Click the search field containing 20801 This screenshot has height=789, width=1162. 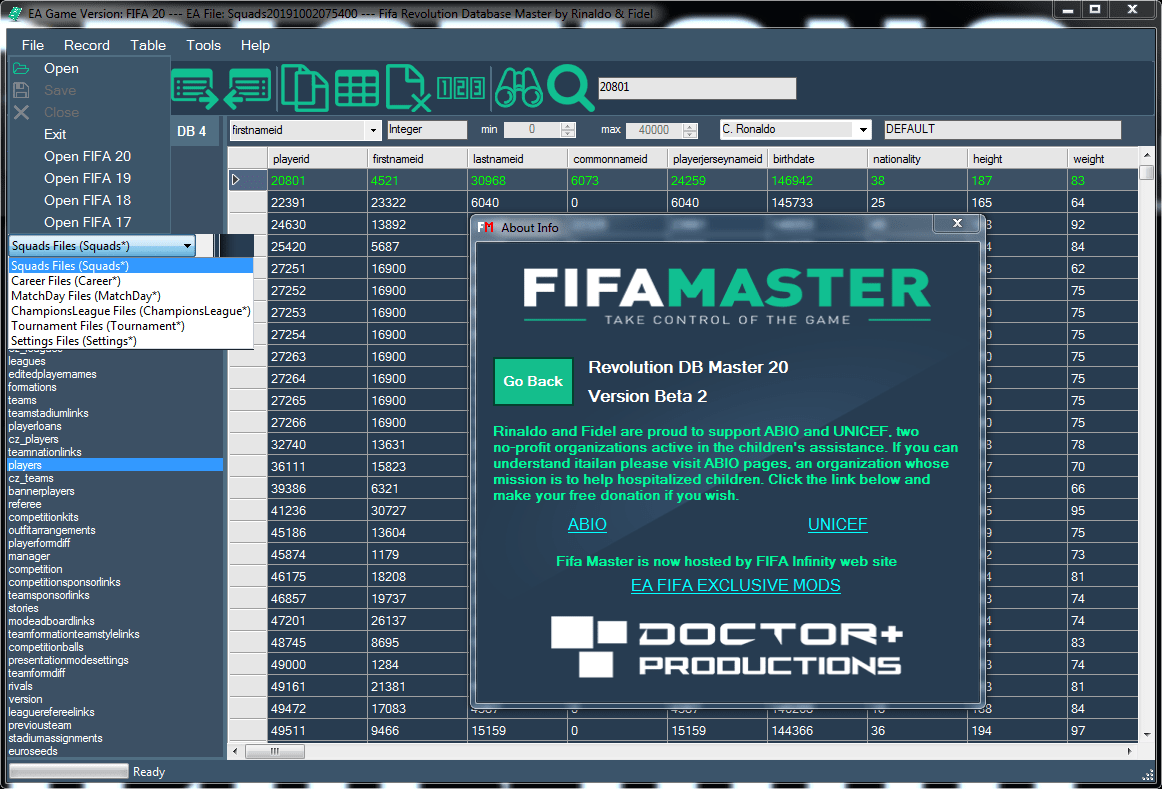pos(697,87)
